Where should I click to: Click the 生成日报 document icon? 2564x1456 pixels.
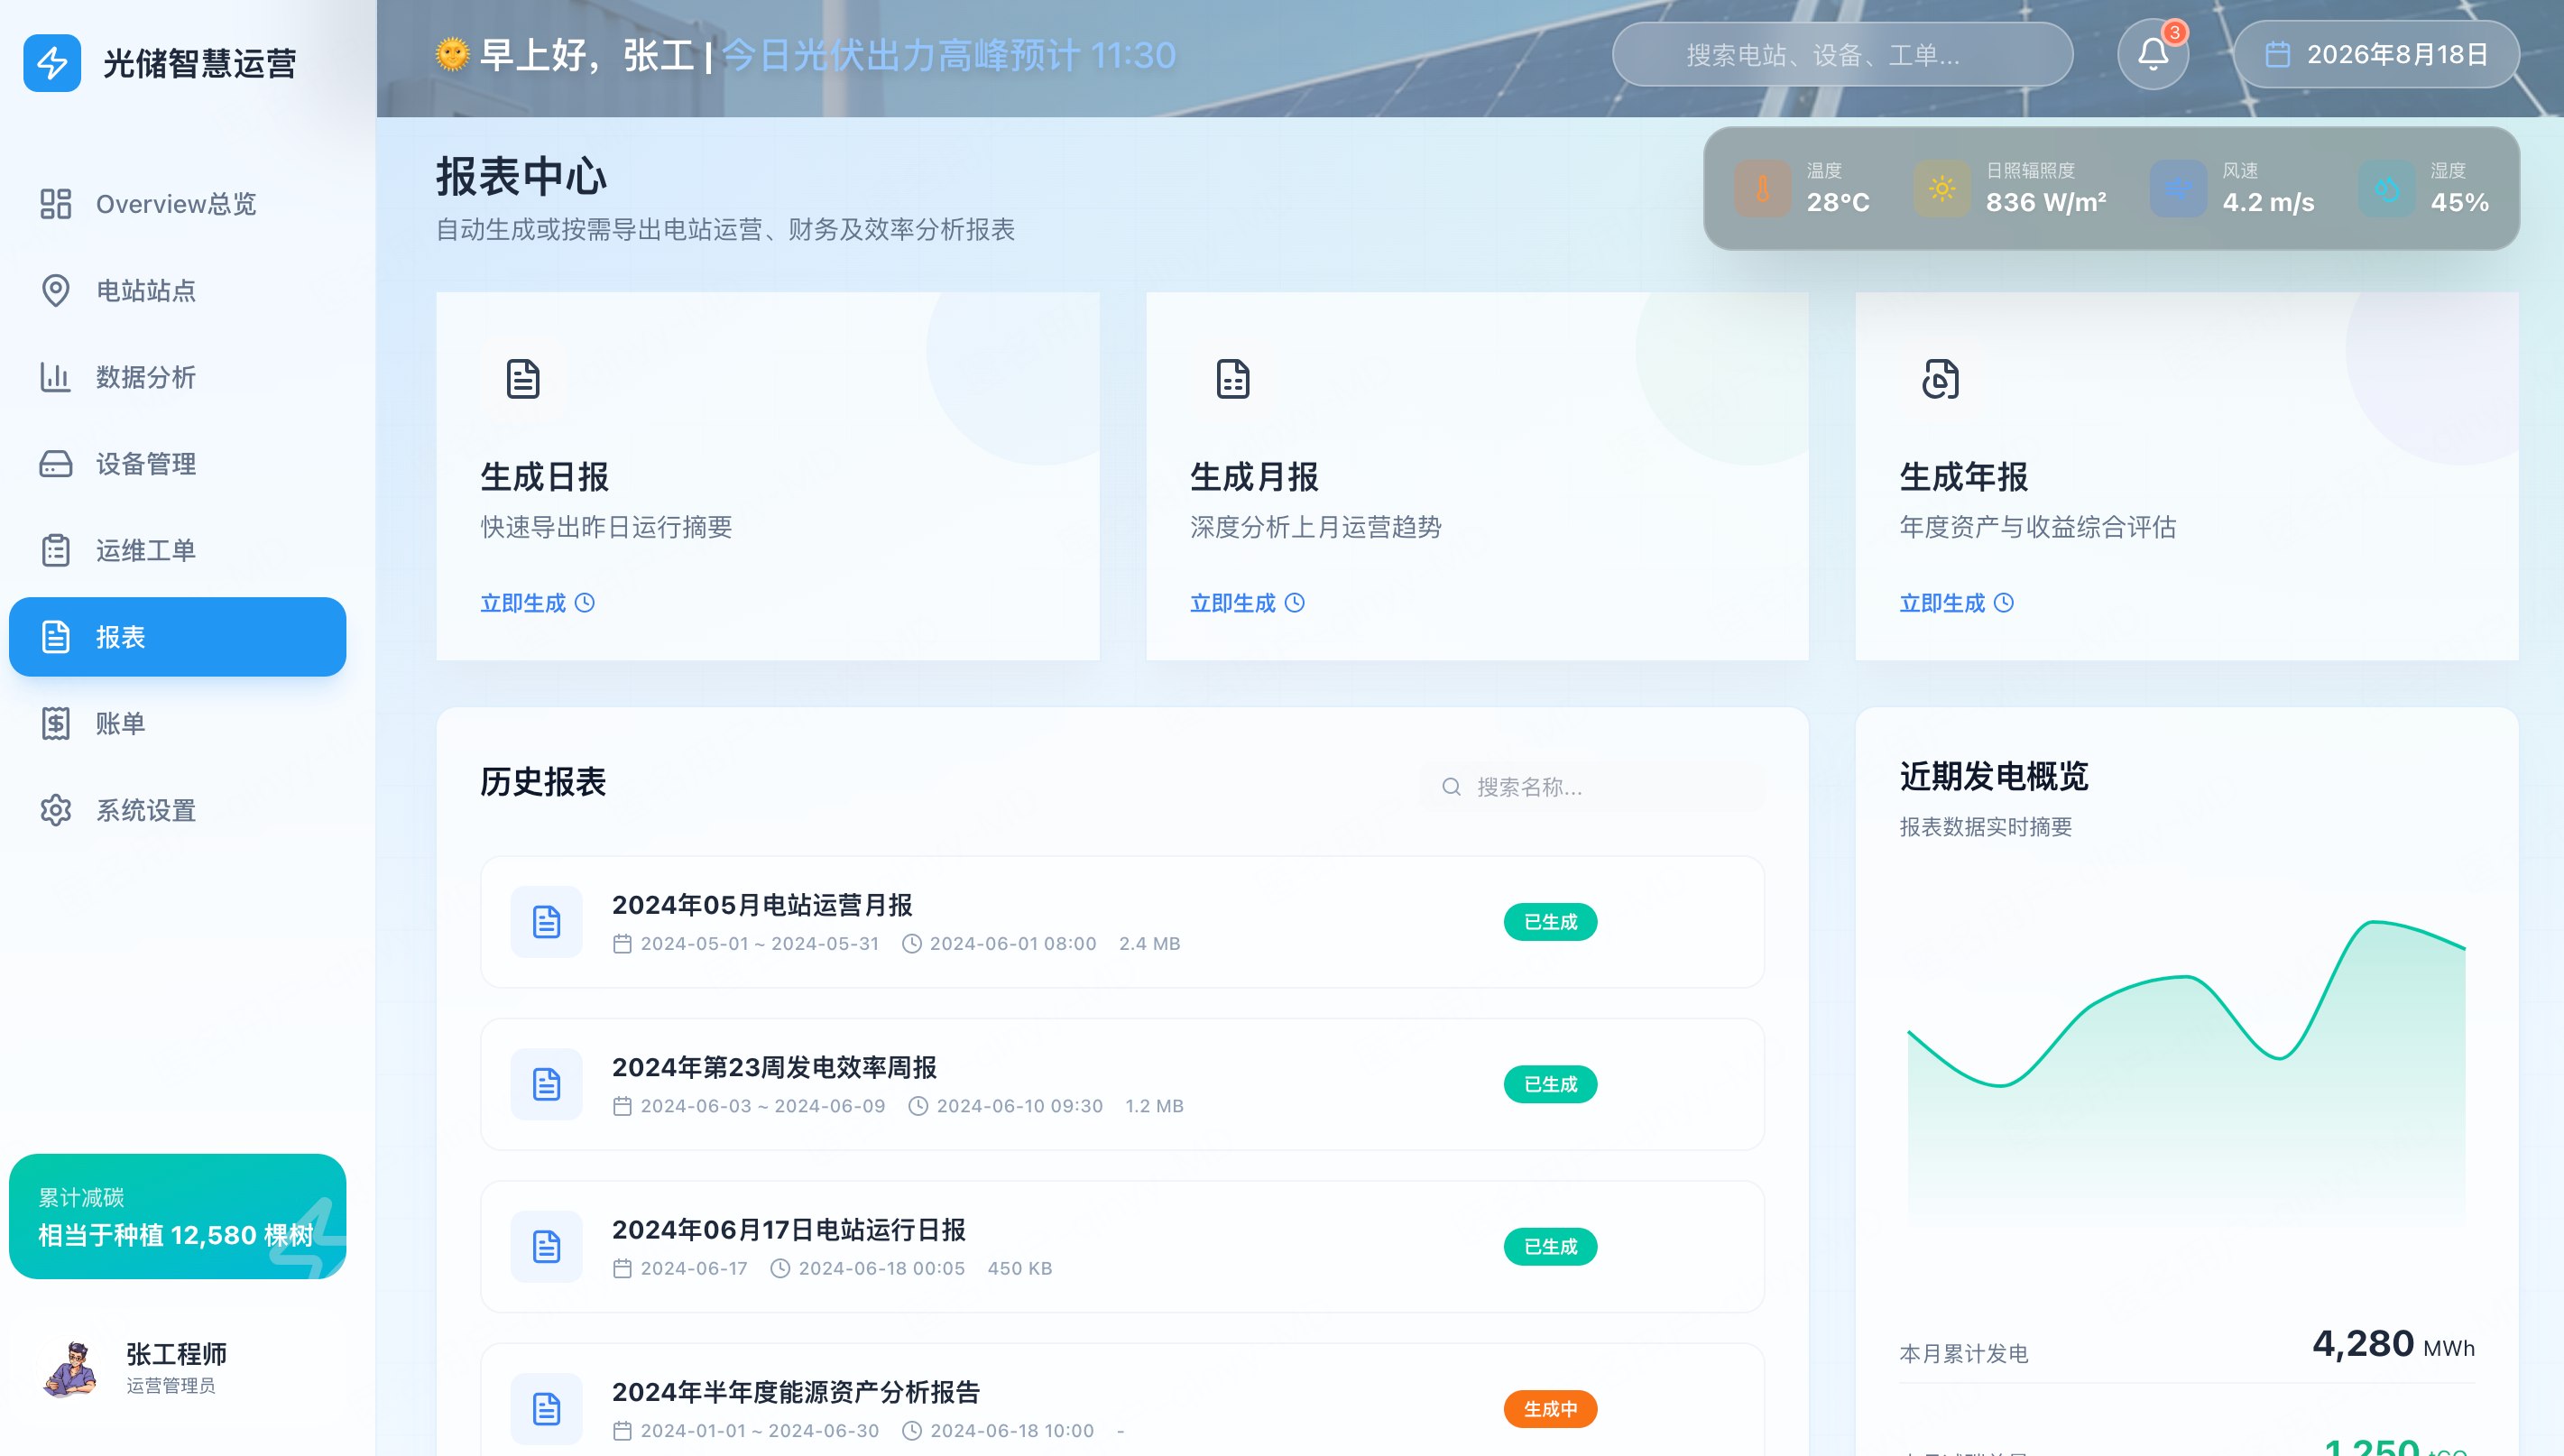tap(523, 379)
